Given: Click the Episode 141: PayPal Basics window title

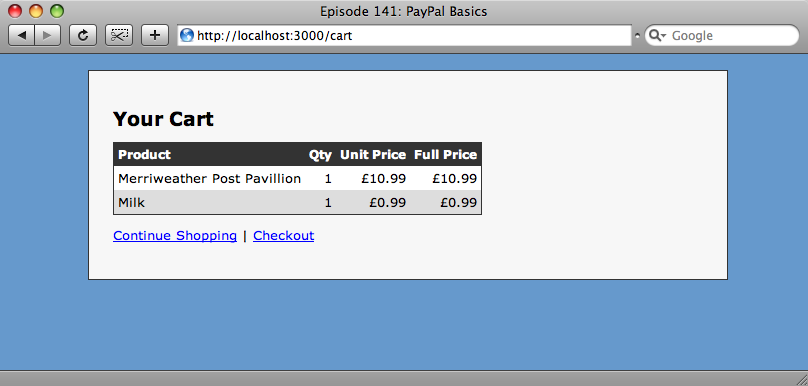Looking at the screenshot, I should [x=403, y=11].
